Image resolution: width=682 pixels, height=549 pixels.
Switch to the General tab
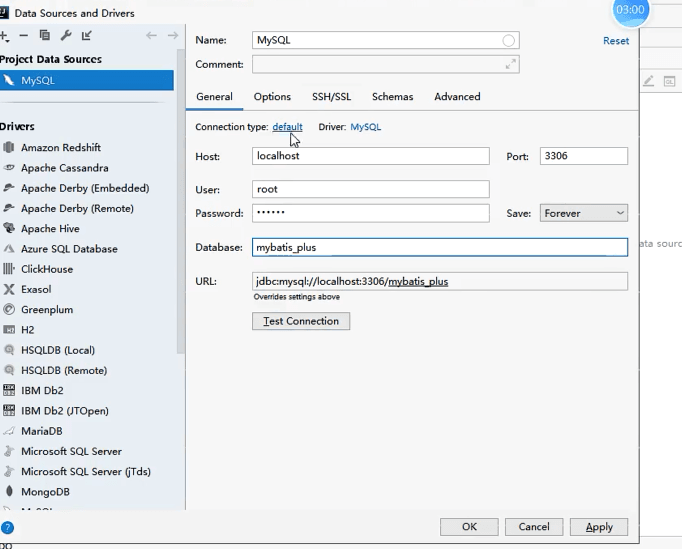[214, 97]
